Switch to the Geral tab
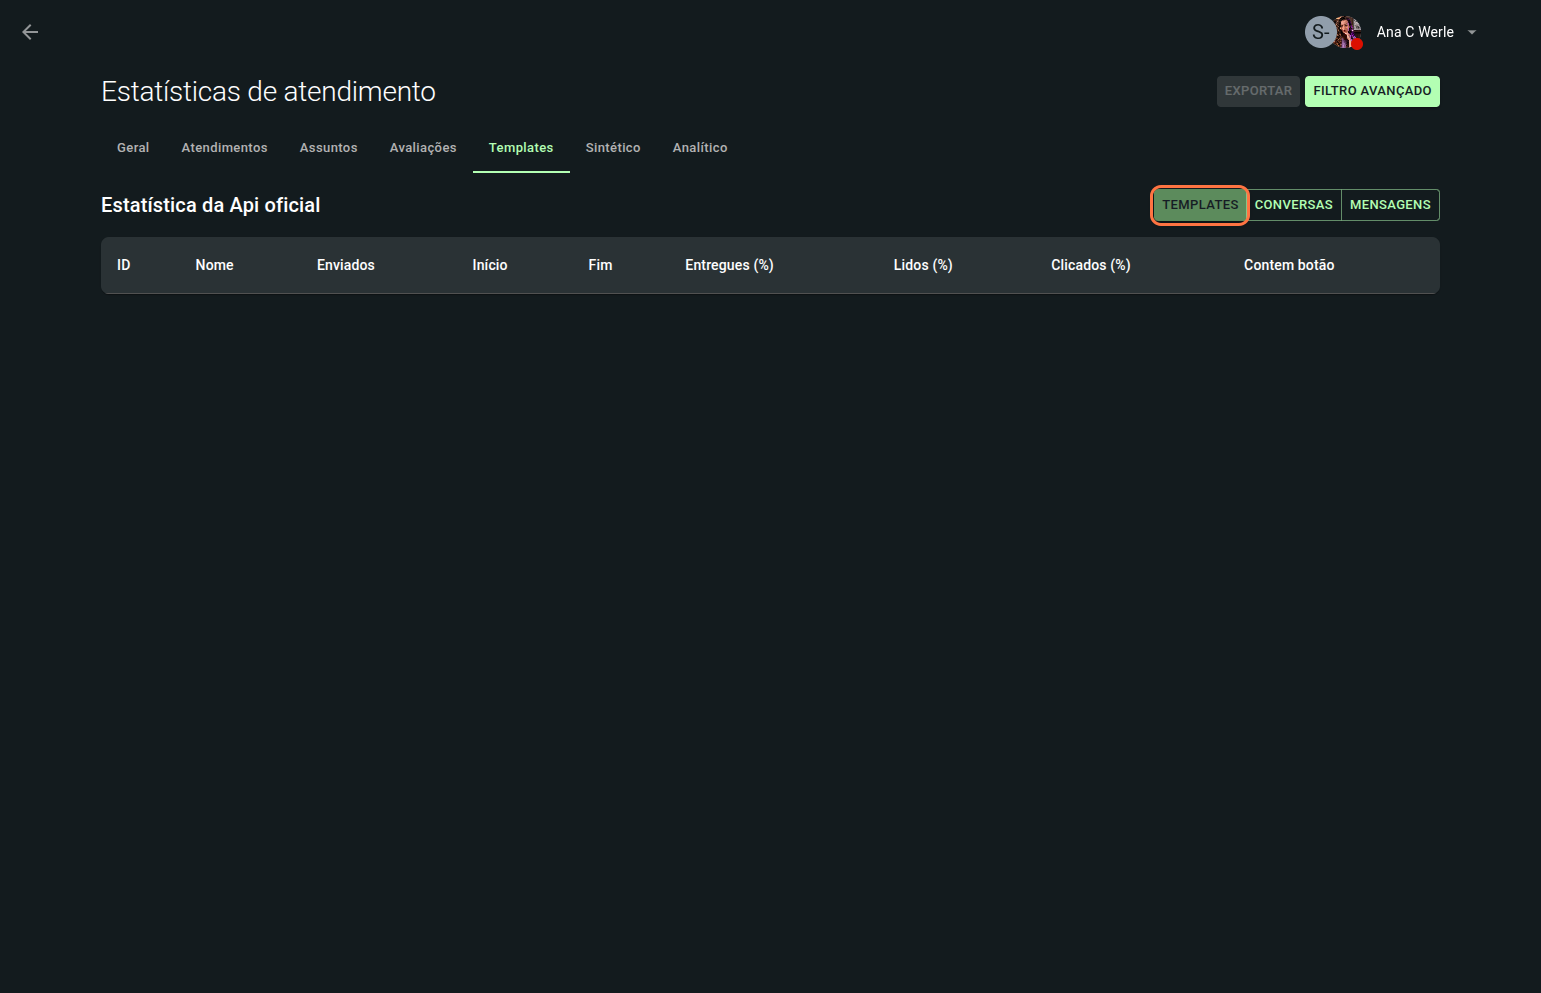The width and height of the screenshot is (1541, 993). click(x=133, y=148)
